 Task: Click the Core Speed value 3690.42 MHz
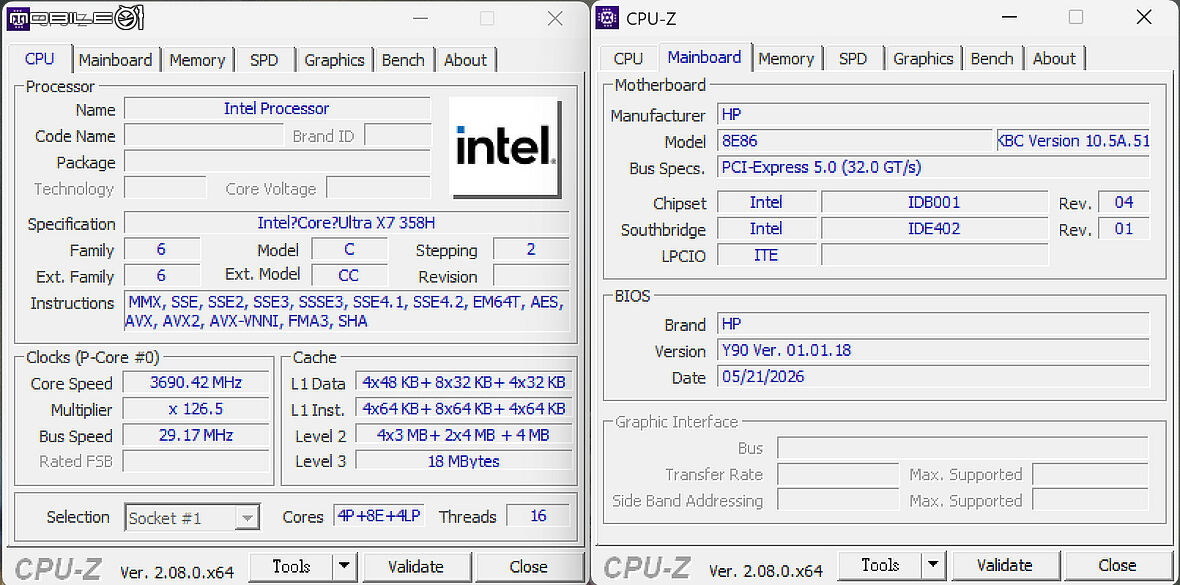196,382
